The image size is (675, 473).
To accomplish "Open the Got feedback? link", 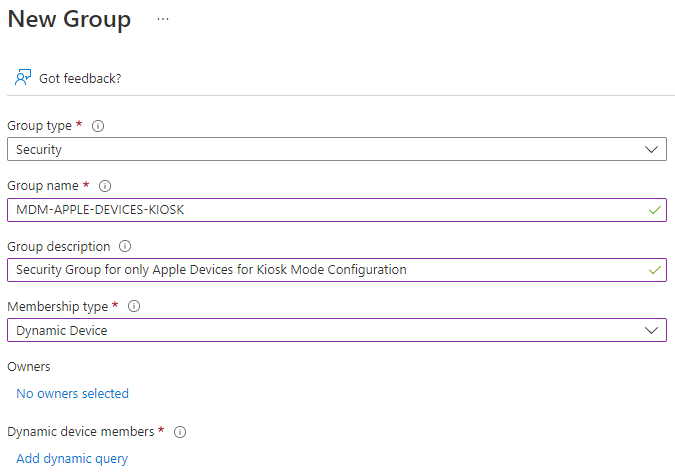I will (x=80, y=78).
